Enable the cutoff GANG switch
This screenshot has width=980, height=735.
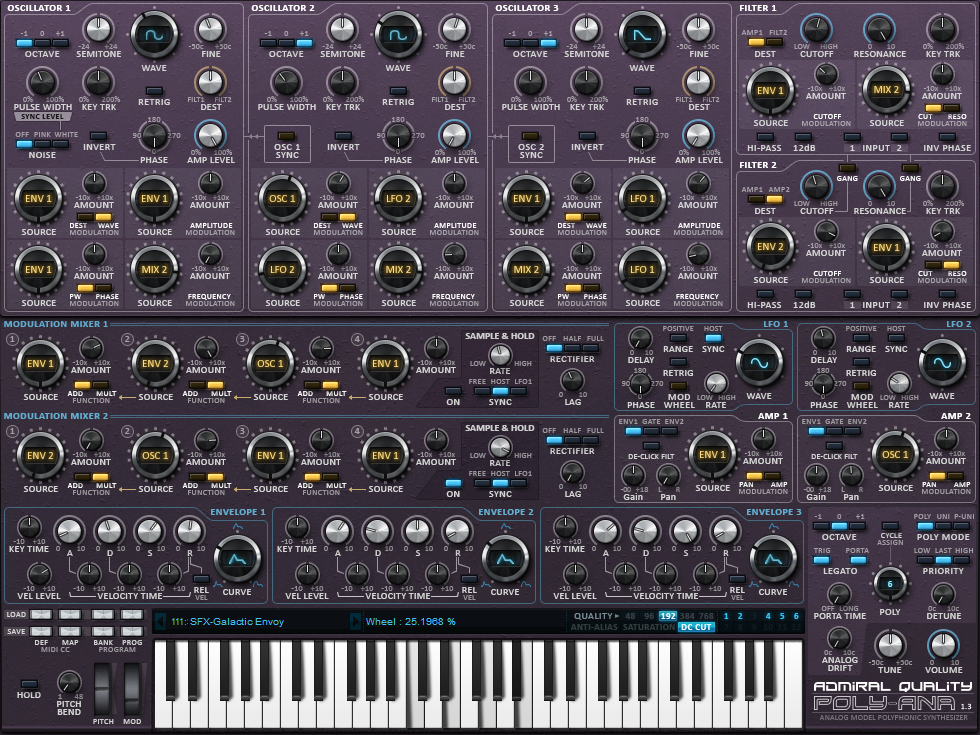(847, 168)
